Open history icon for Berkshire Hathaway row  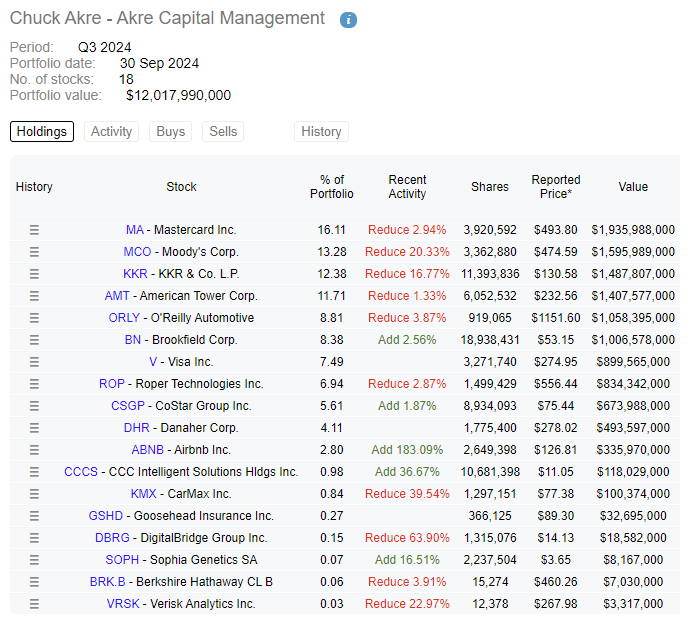(x=34, y=582)
